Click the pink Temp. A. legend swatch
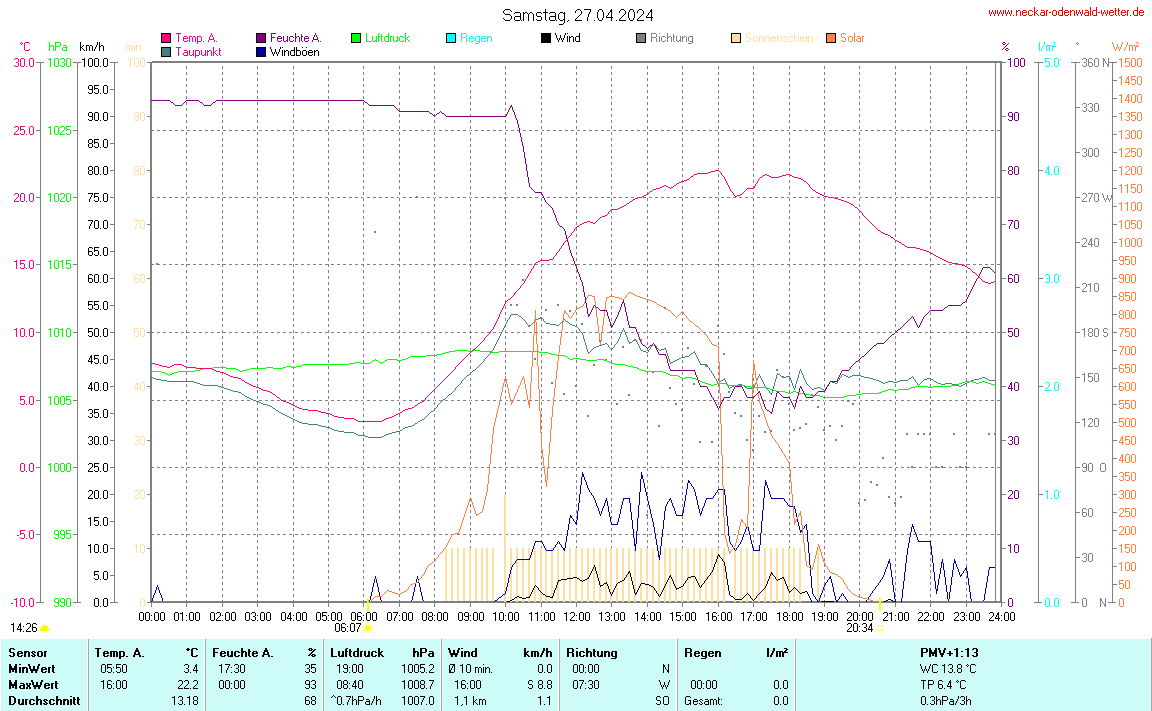This screenshot has height=711, width=1152. (166, 38)
